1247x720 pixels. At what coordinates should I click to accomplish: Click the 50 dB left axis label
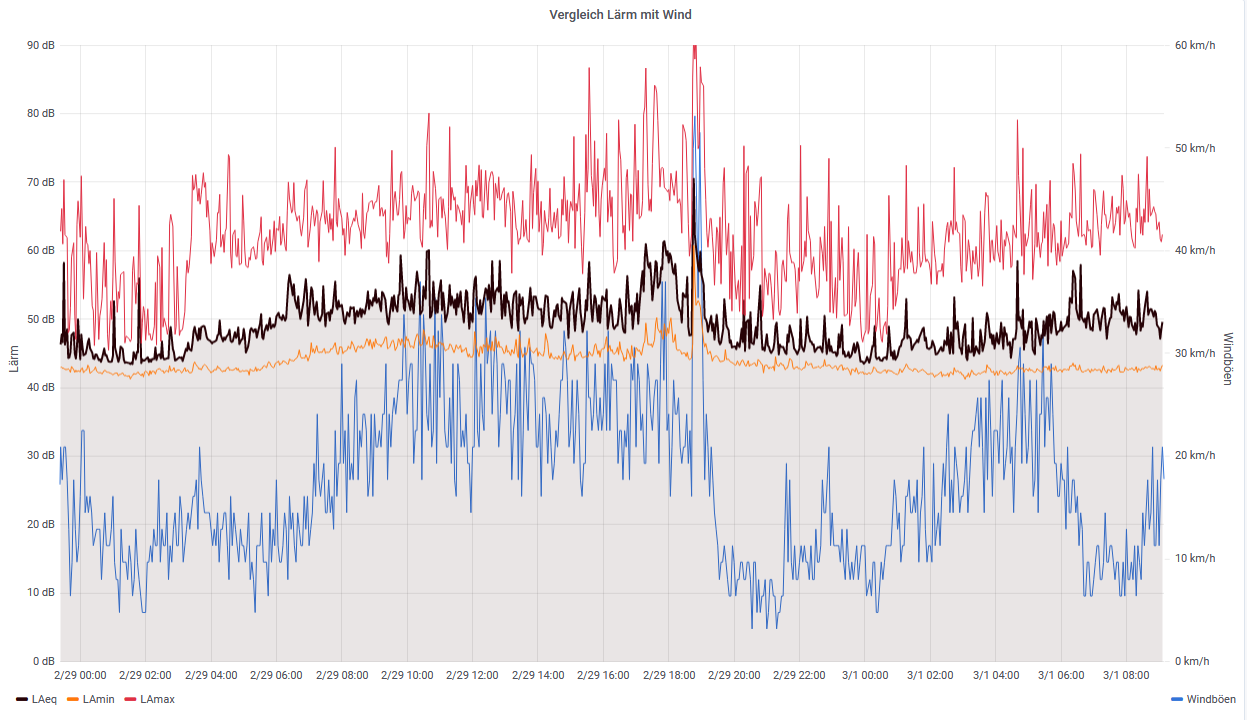coord(41,319)
